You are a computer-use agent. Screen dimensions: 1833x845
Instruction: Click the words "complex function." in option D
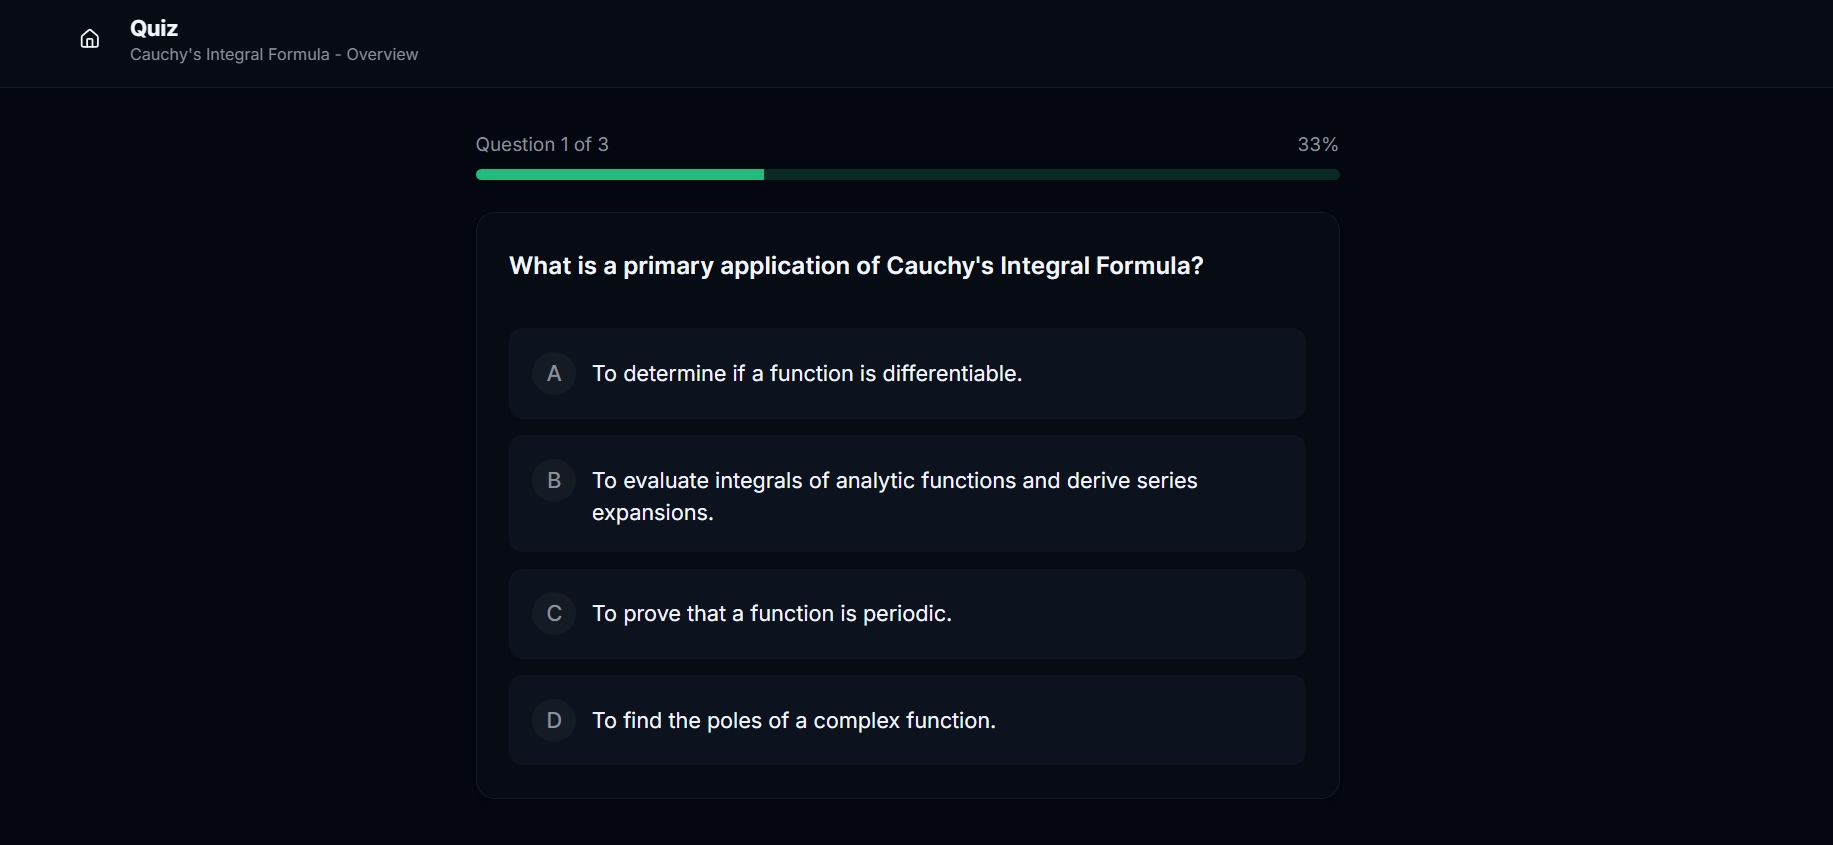[x=904, y=721]
